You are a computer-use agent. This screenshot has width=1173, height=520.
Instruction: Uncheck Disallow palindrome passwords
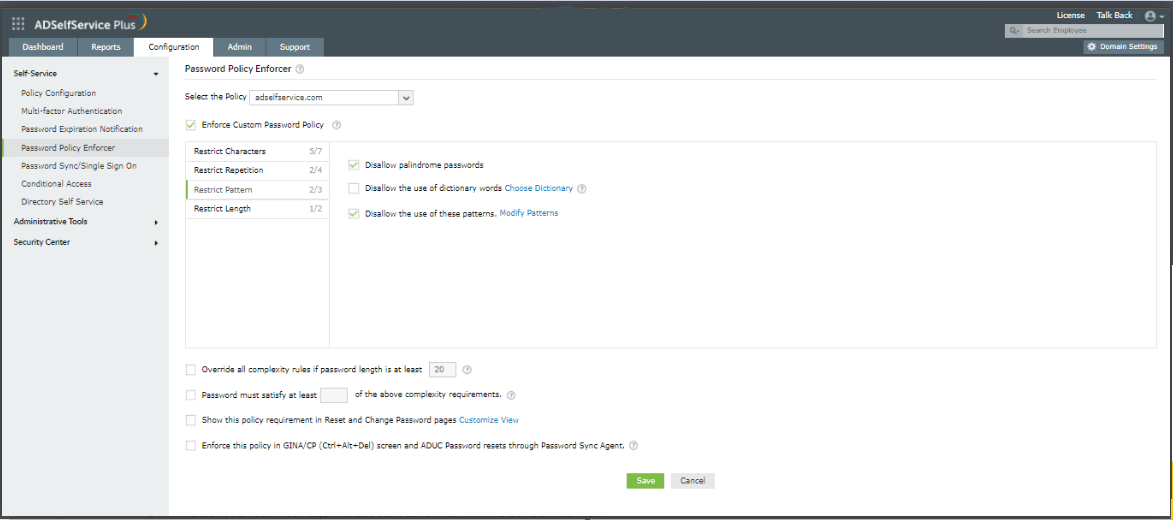tap(354, 165)
